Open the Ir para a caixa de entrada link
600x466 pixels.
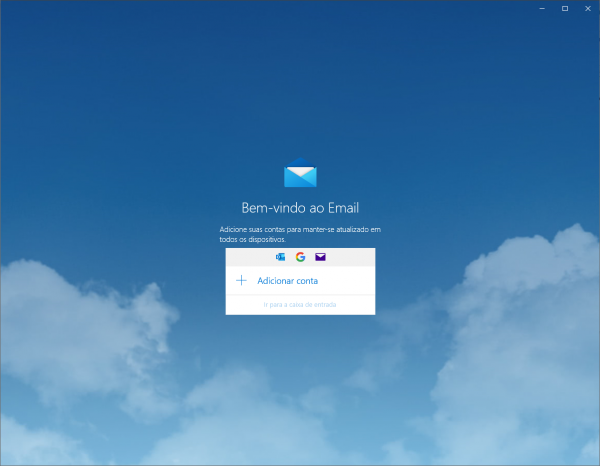(x=300, y=304)
